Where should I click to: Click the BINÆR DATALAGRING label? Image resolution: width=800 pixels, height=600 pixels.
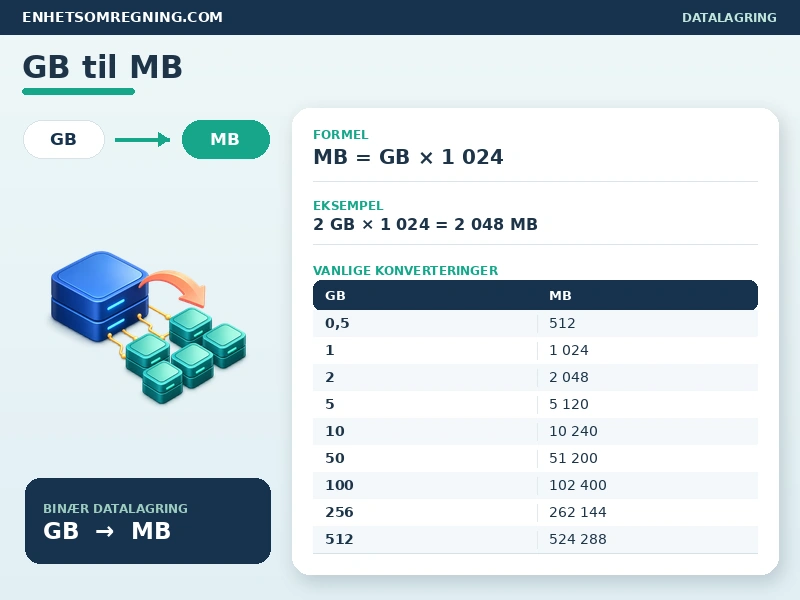pos(115,509)
